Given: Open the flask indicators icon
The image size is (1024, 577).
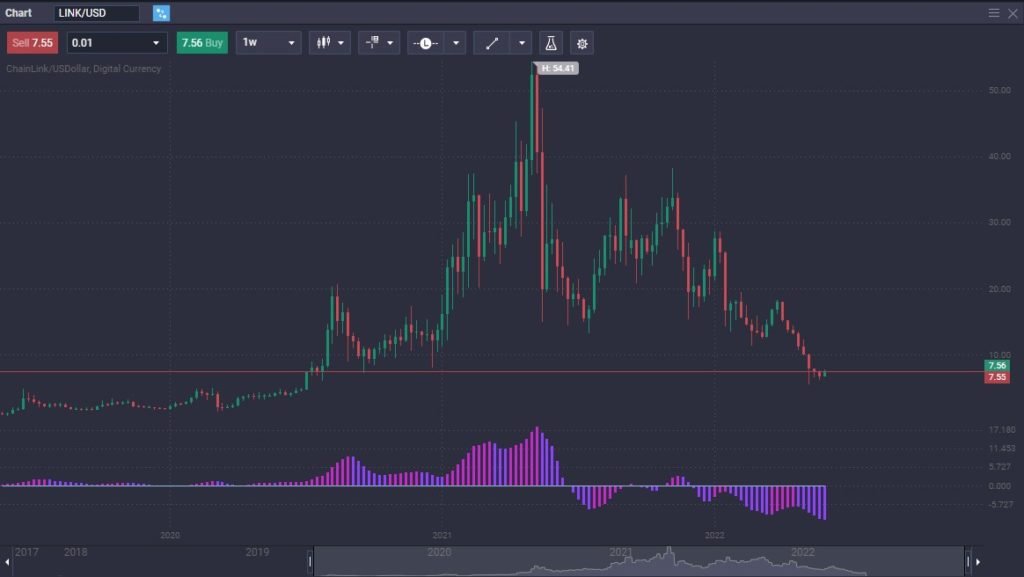Looking at the screenshot, I should coord(550,43).
